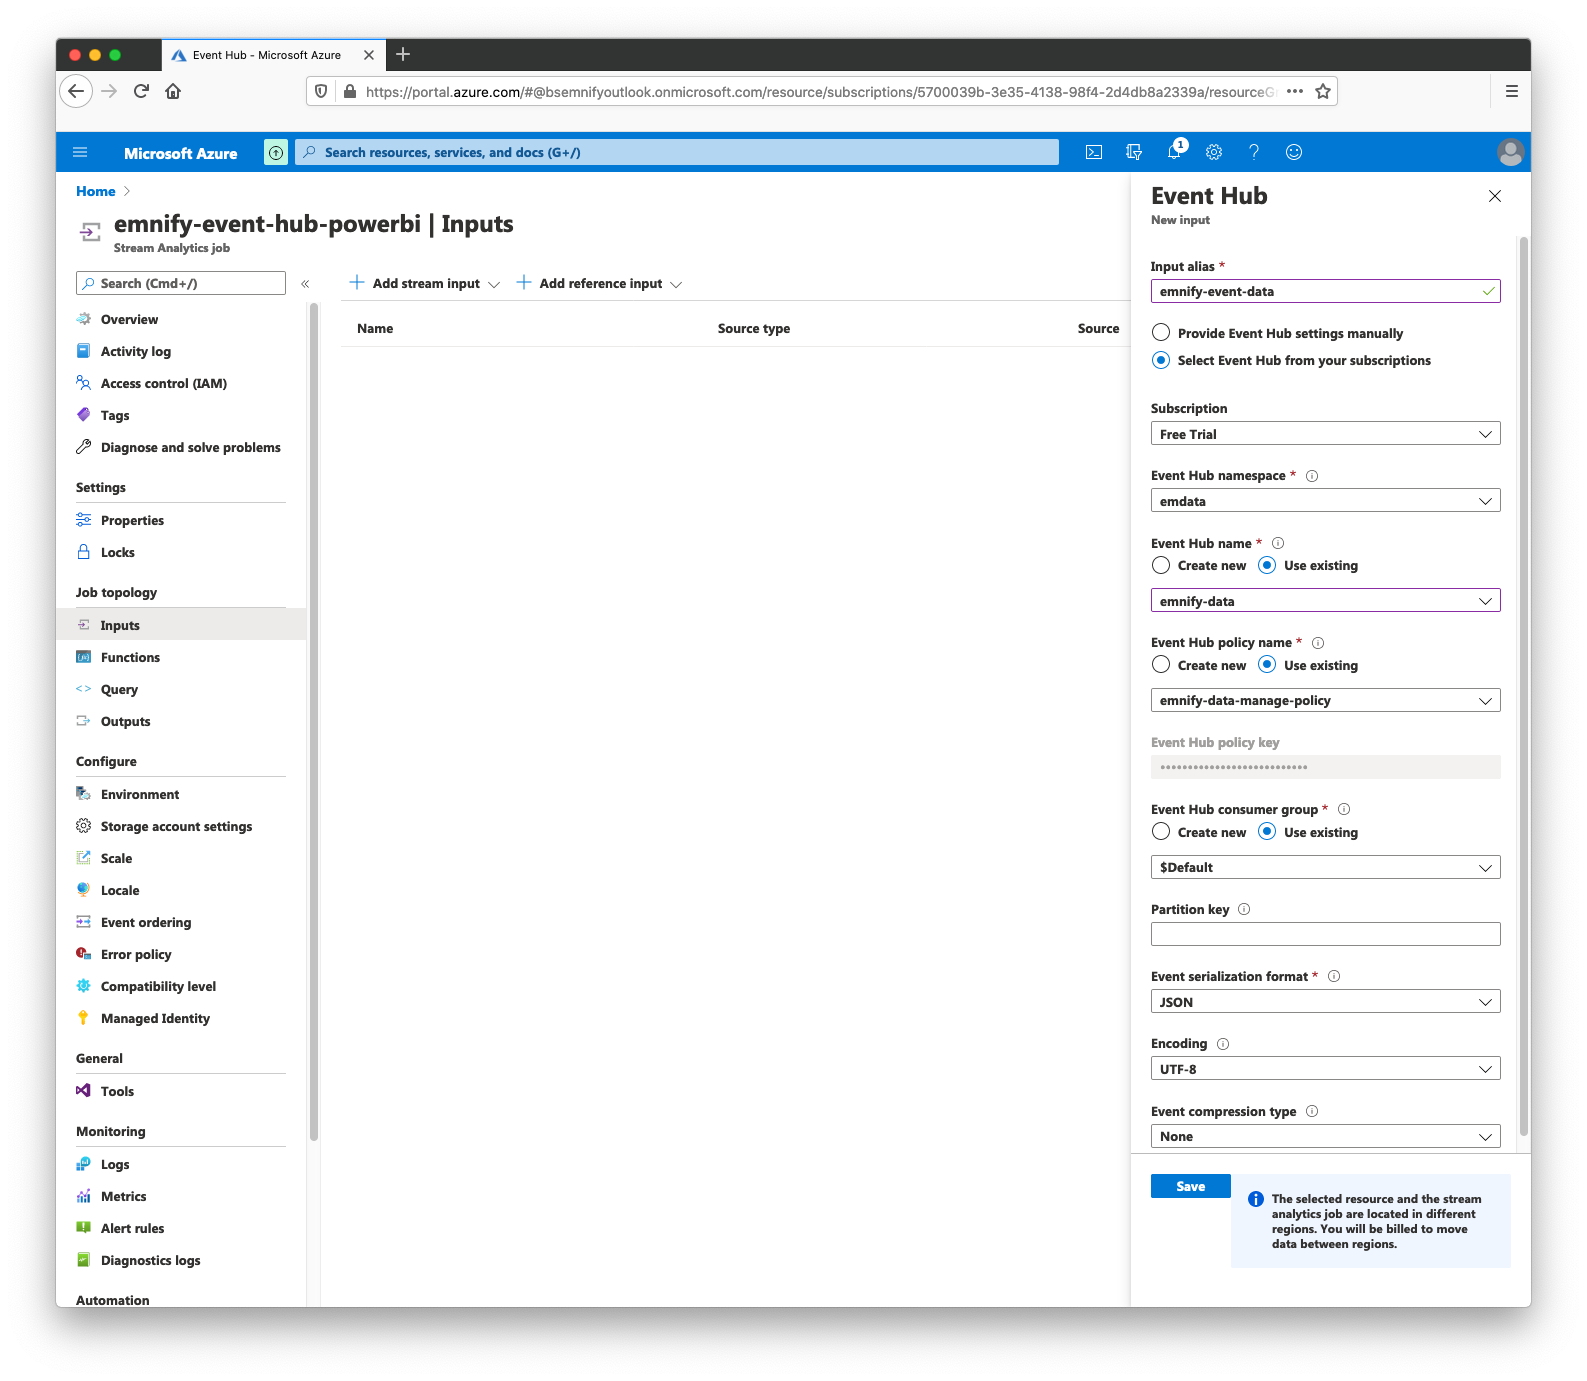Open Directory and subscription filter icon

[1134, 152]
